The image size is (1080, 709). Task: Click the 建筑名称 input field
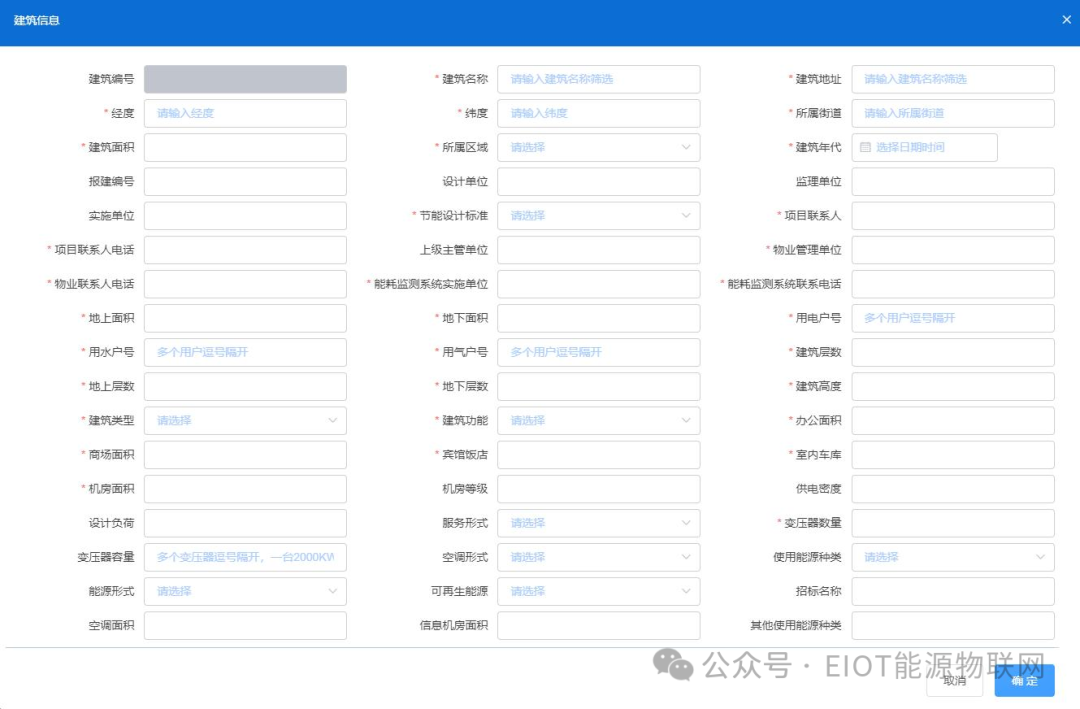(598, 79)
